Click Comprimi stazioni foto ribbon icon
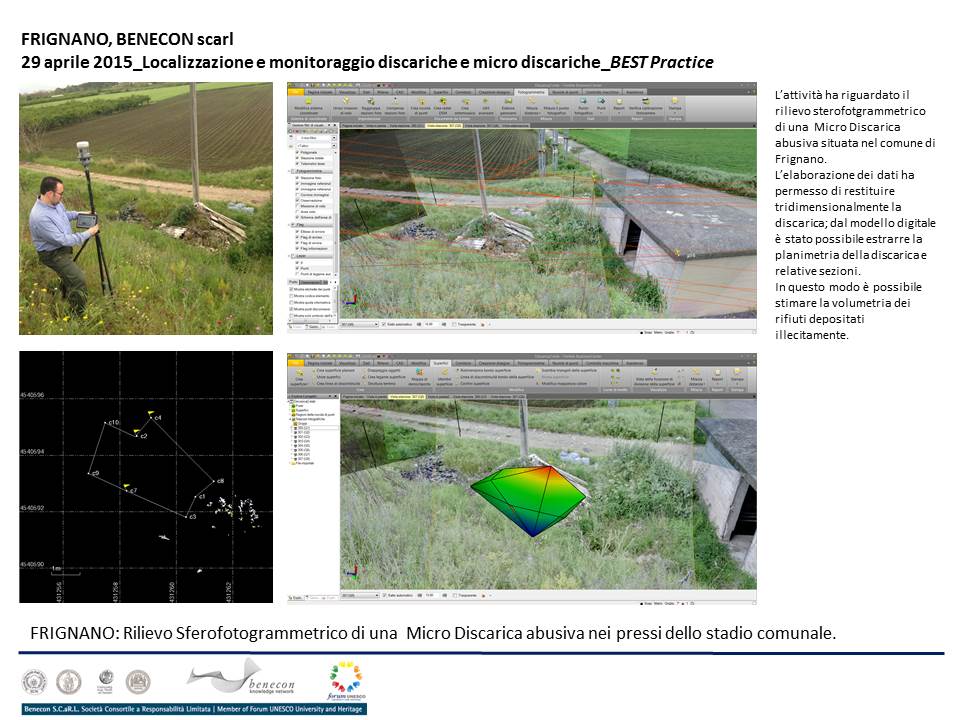Viewport: 960px width, 720px height. point(395,105)
